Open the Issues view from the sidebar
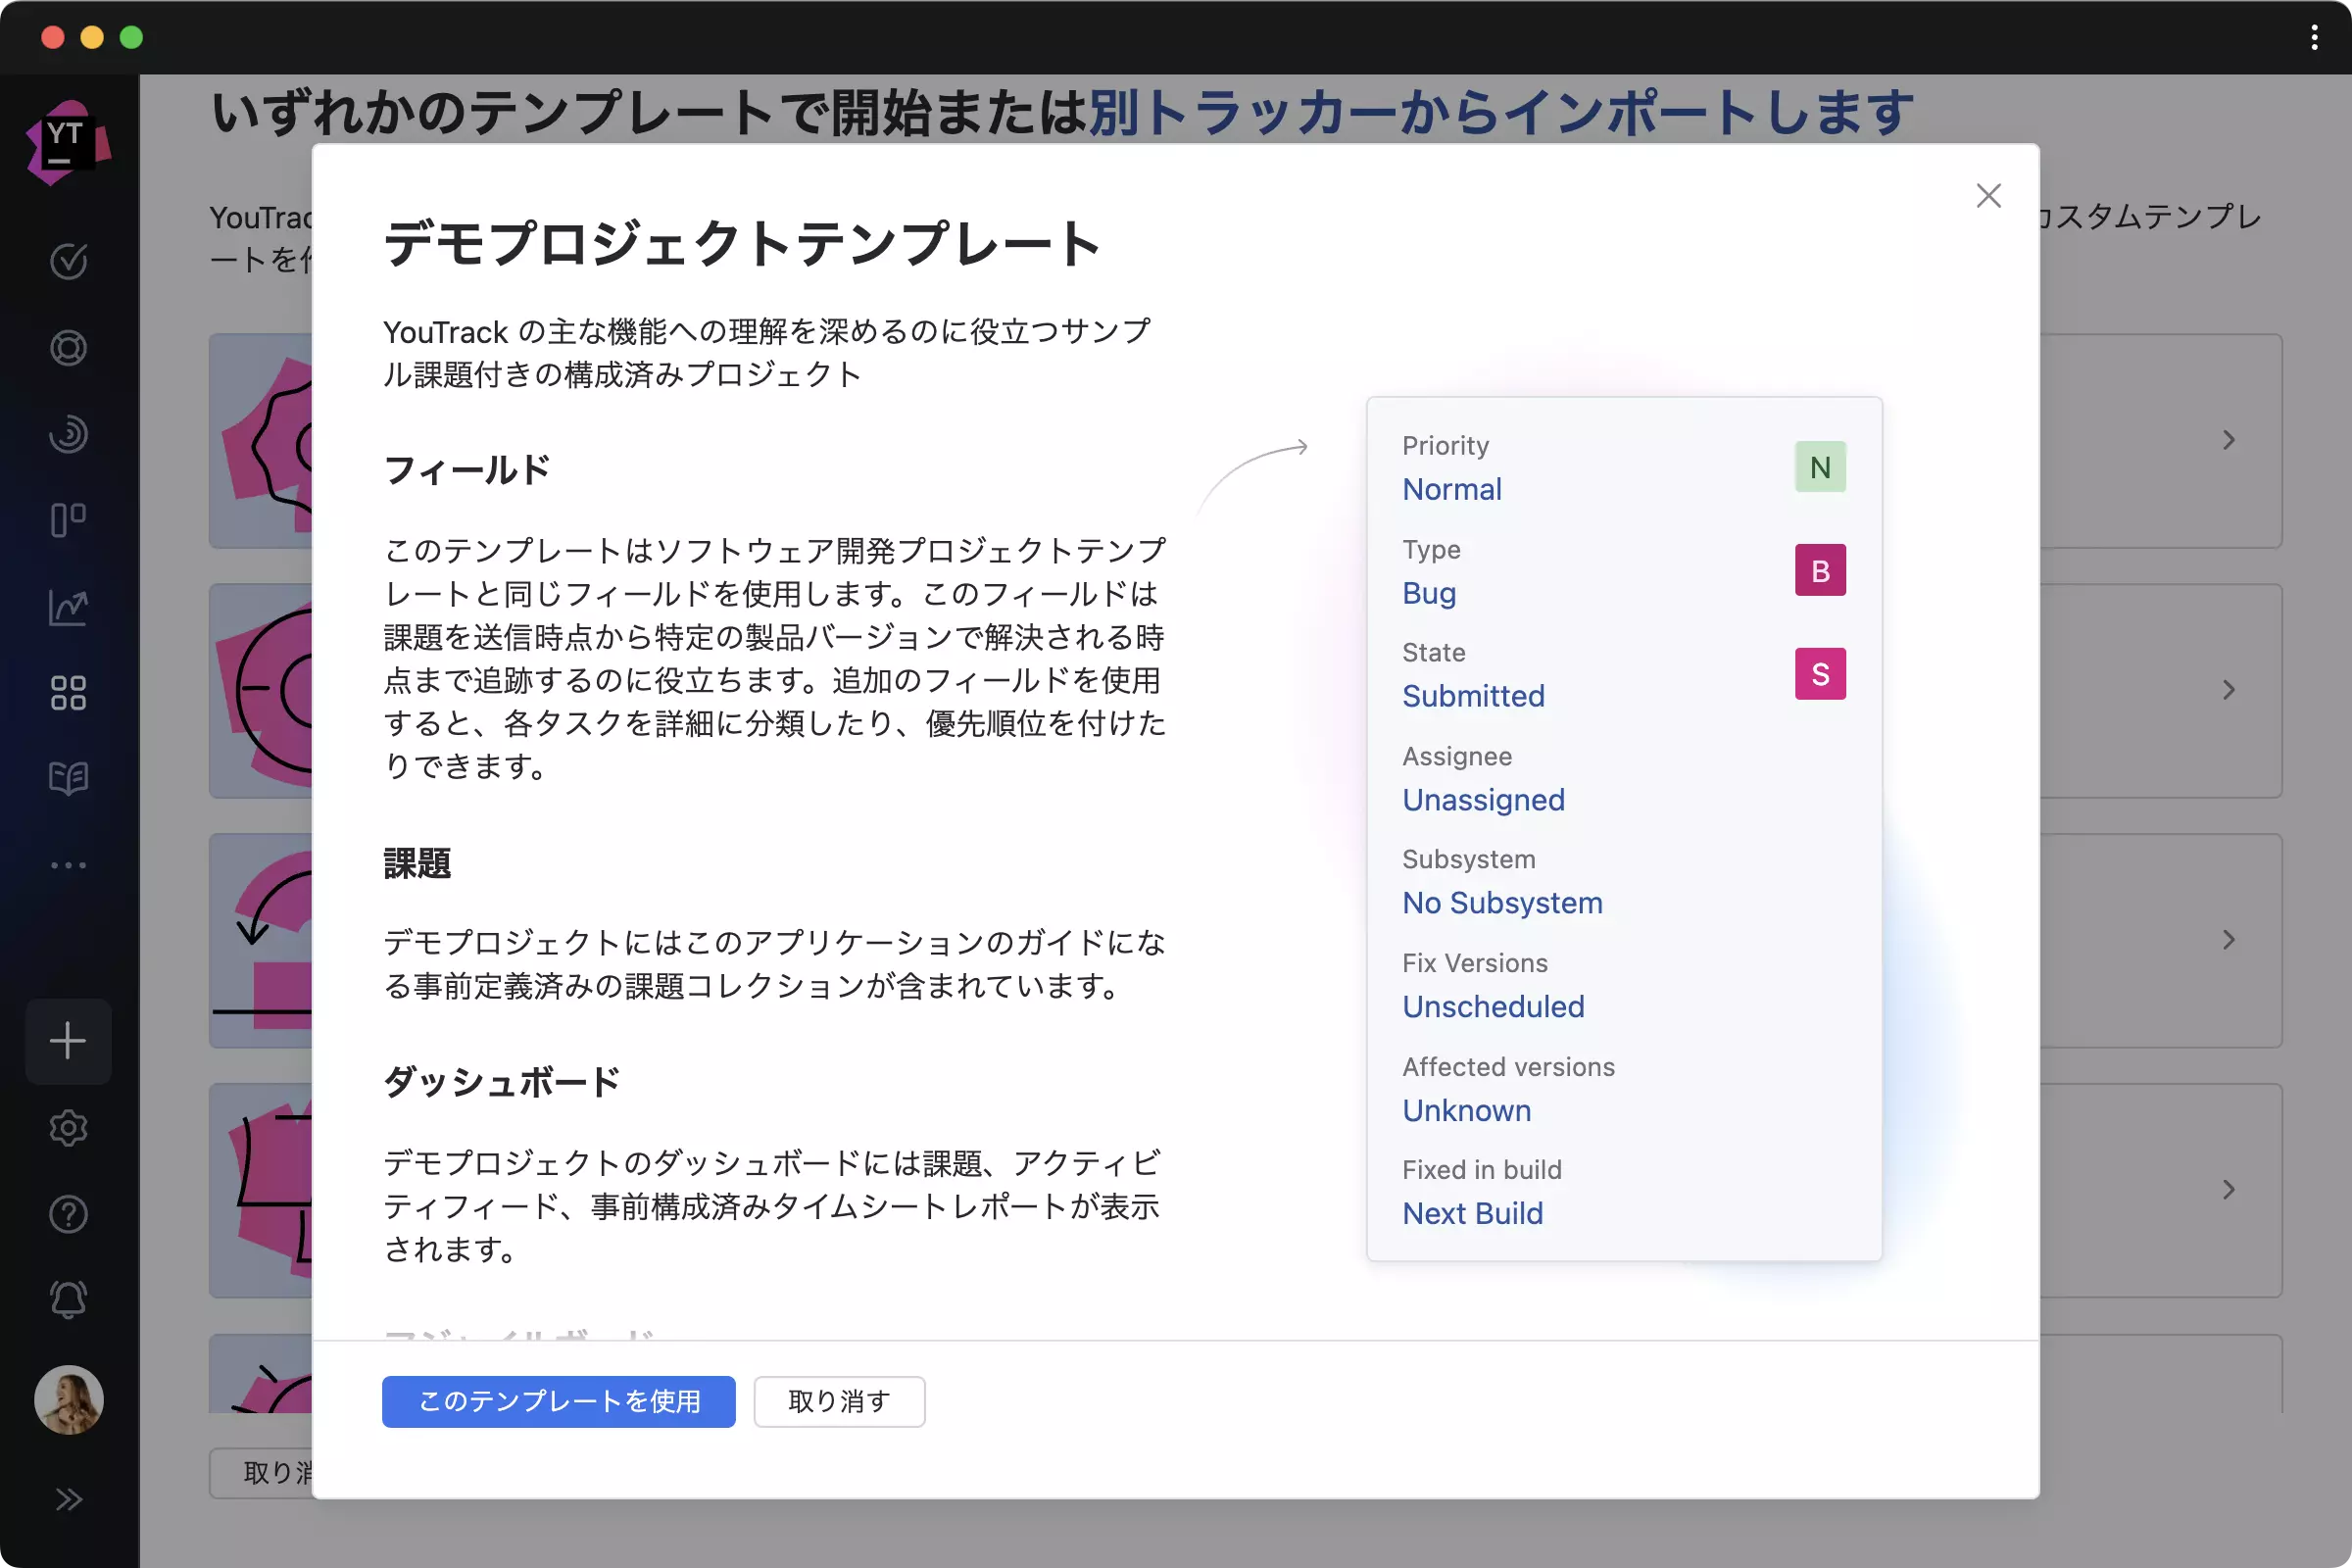2352x1568 pixels. (x=68, y=261)
